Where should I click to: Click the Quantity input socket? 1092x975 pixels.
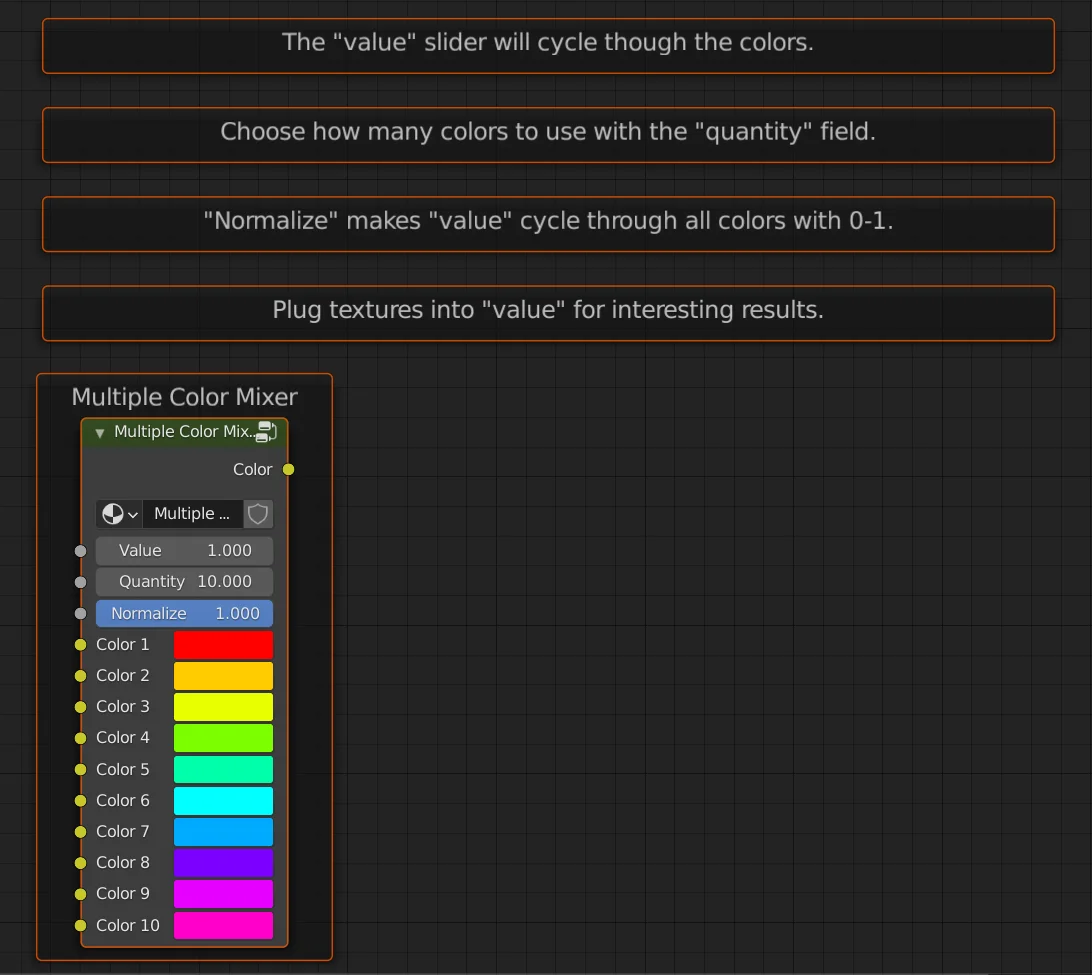coord(79,582)
